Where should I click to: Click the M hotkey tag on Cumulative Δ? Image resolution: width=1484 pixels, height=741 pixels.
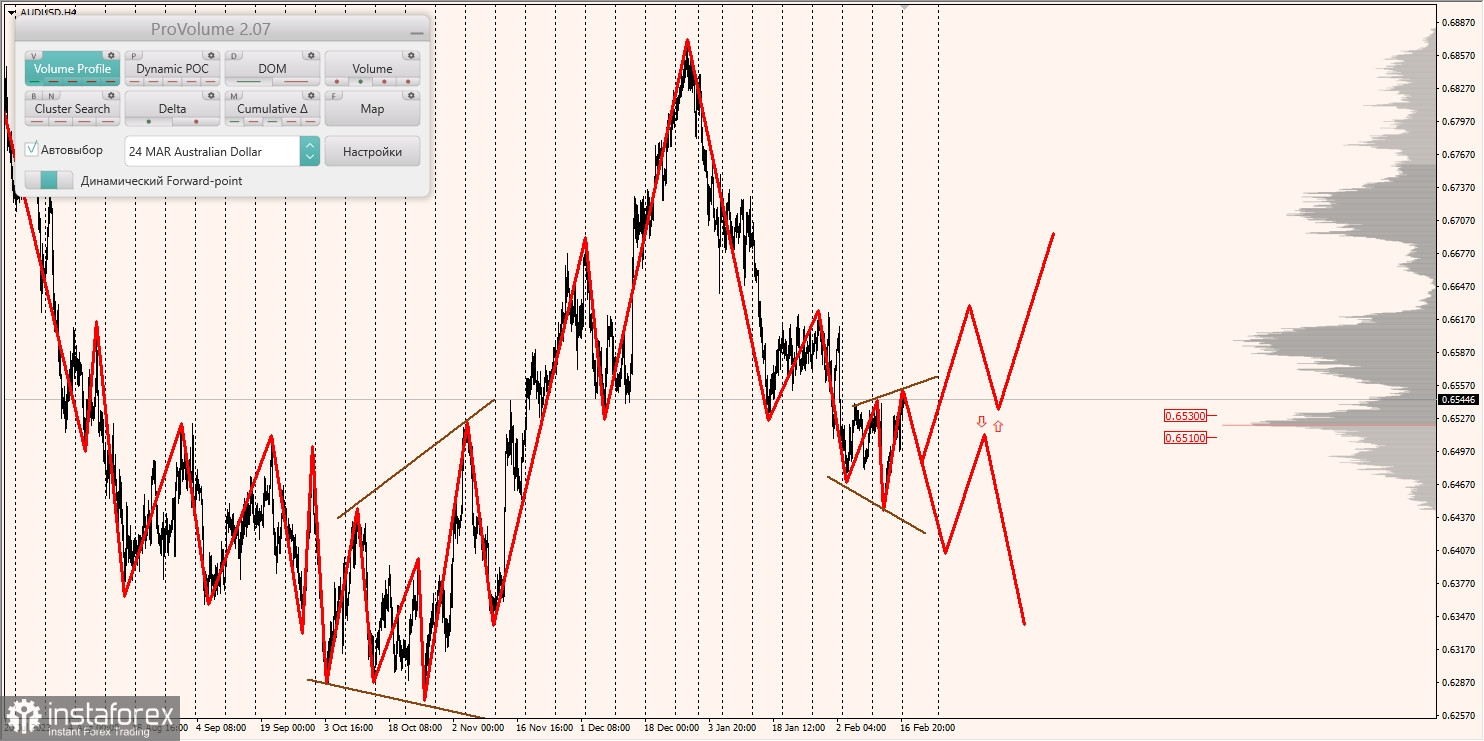pos(235,96)
